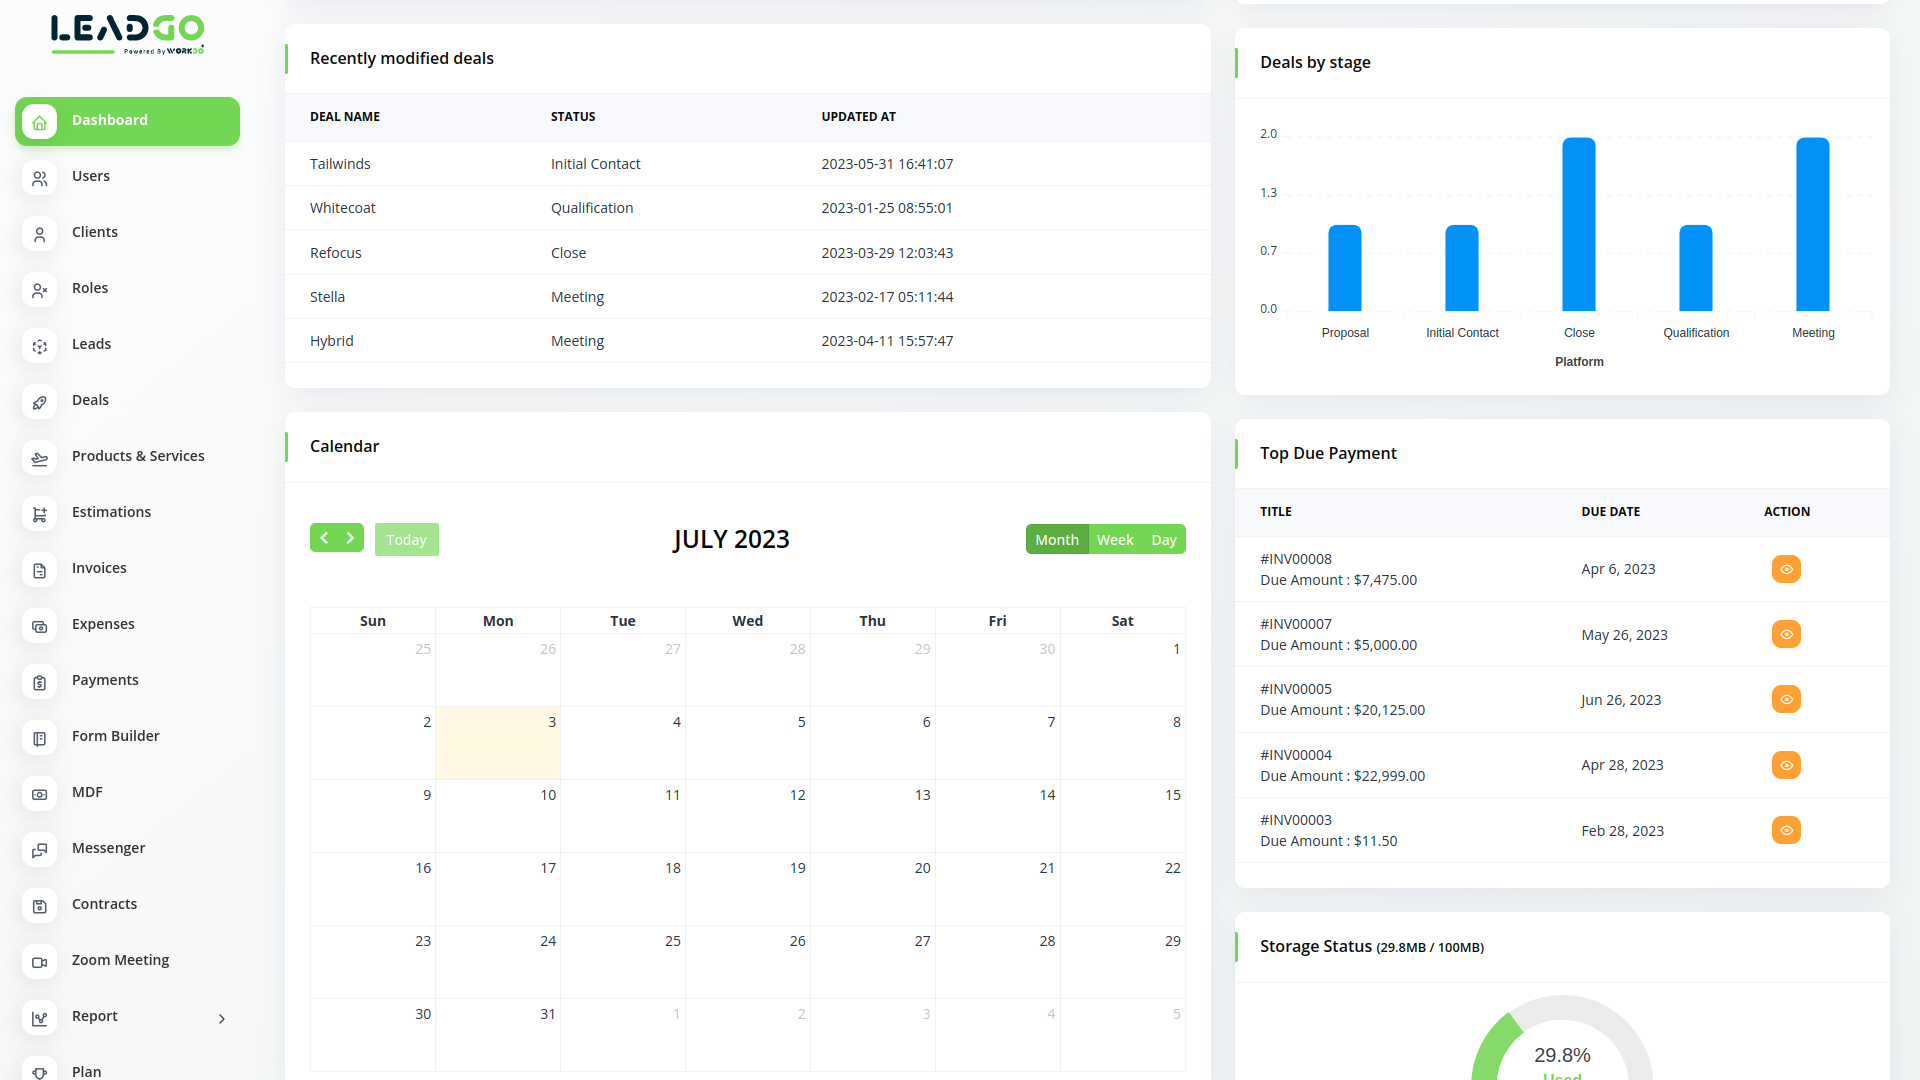Open the Leads sidebar icon
Screen dimensions: 1920x1080
40,346
